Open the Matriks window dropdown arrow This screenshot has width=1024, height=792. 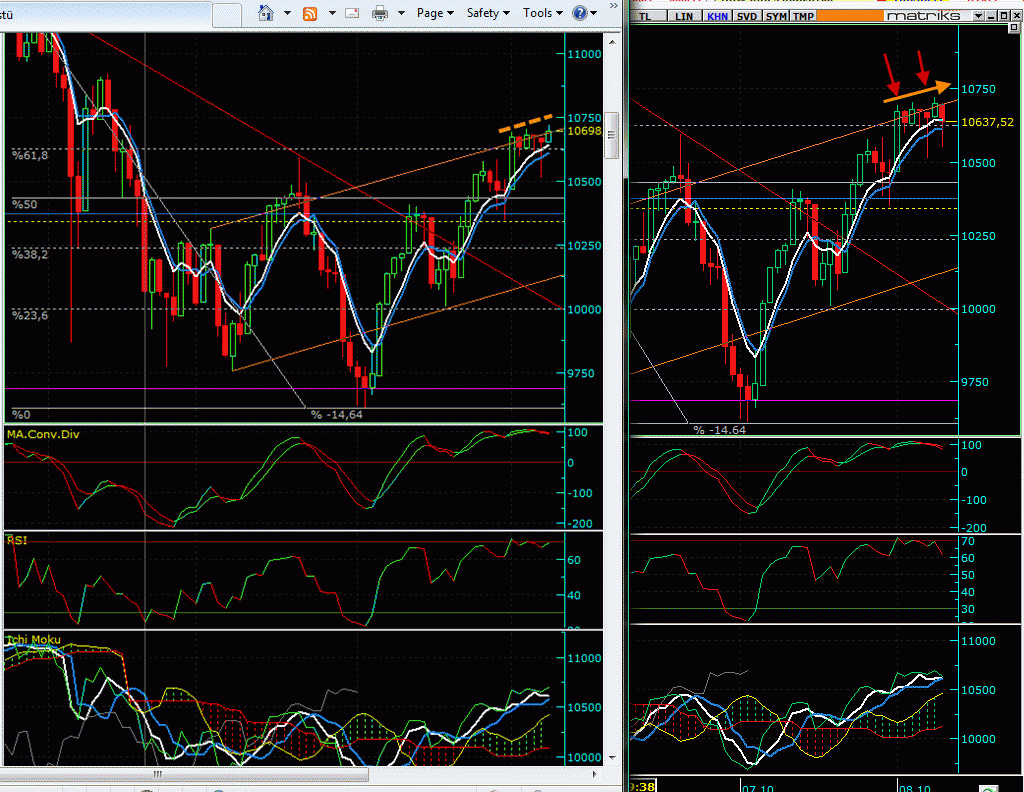pos(978,16)
